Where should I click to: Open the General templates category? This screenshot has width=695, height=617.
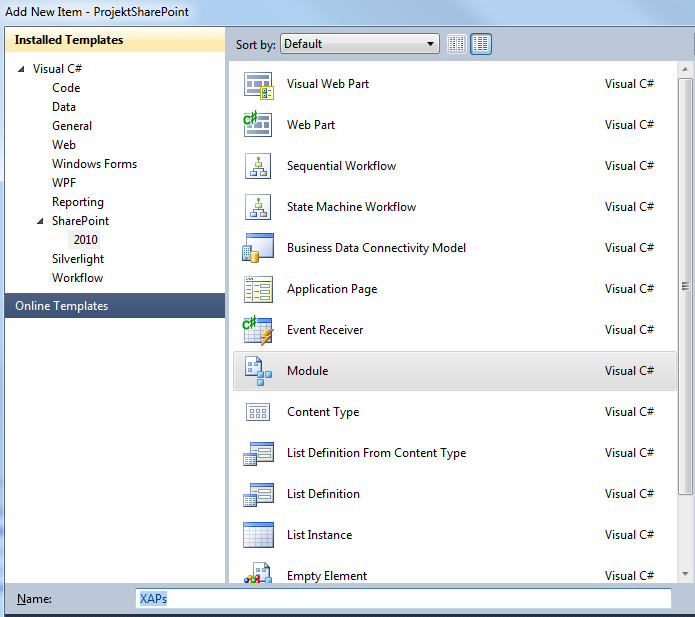(x=72, y=126)
